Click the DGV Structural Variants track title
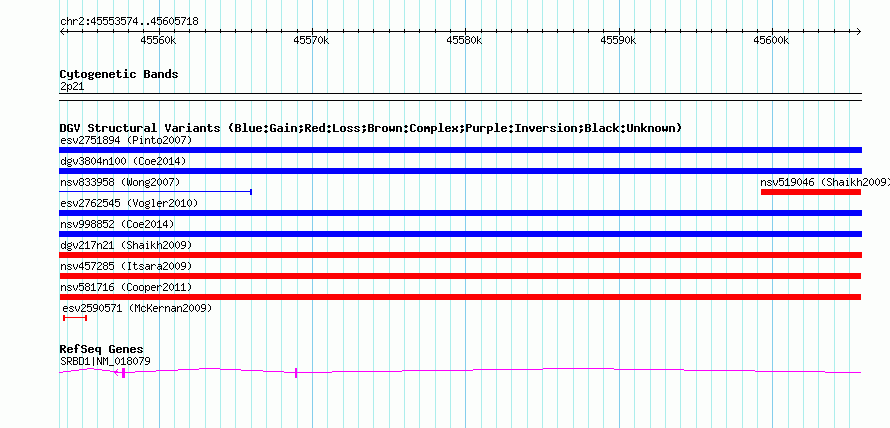The height and width of the screenshot is (428, 890). click(371, 128)
